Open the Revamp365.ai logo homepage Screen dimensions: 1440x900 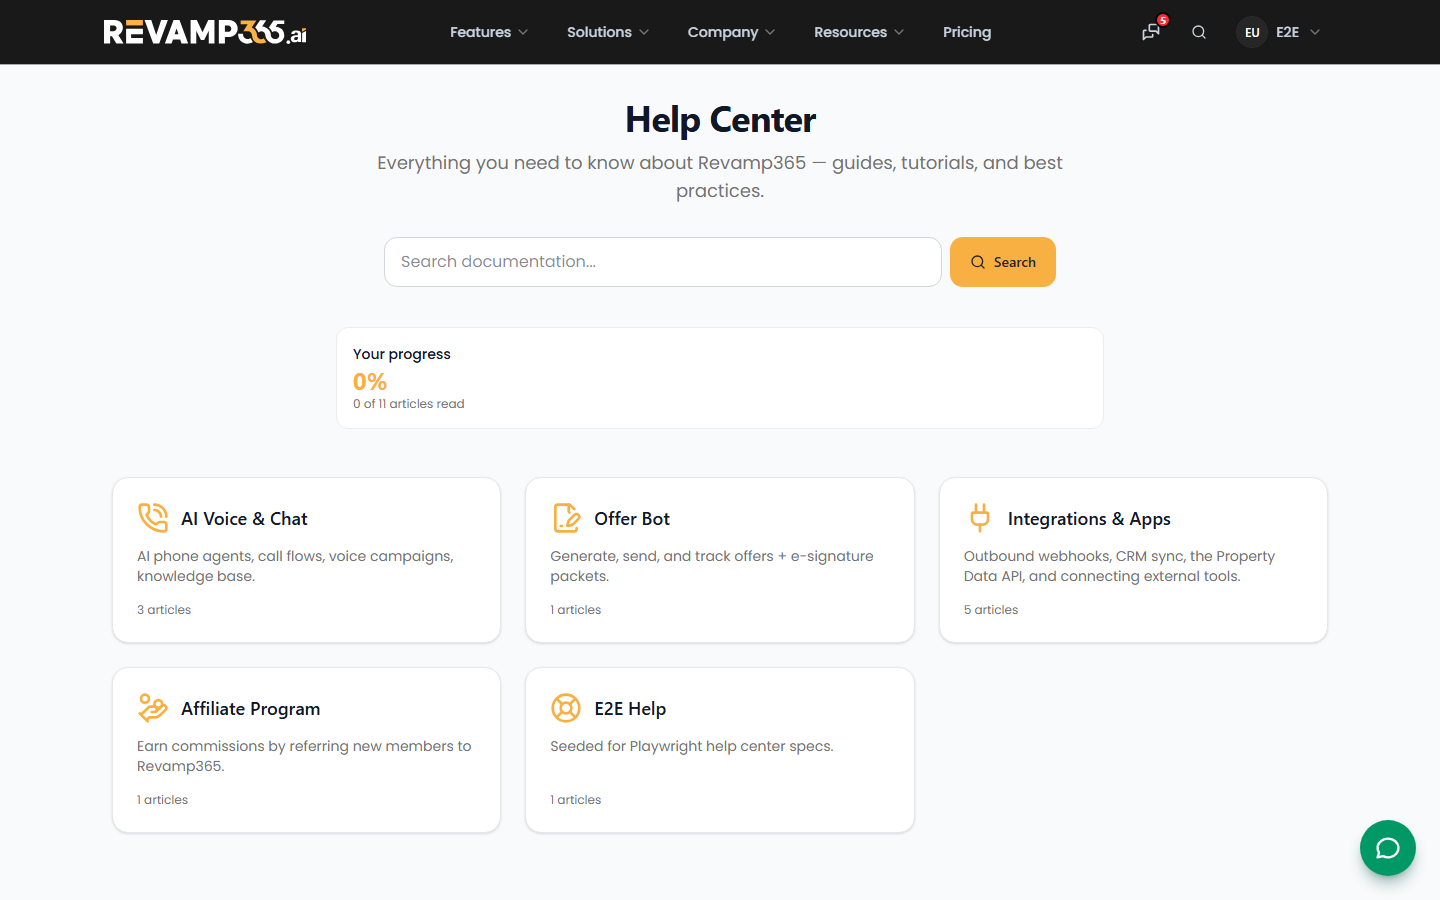[x=205, y=32]
